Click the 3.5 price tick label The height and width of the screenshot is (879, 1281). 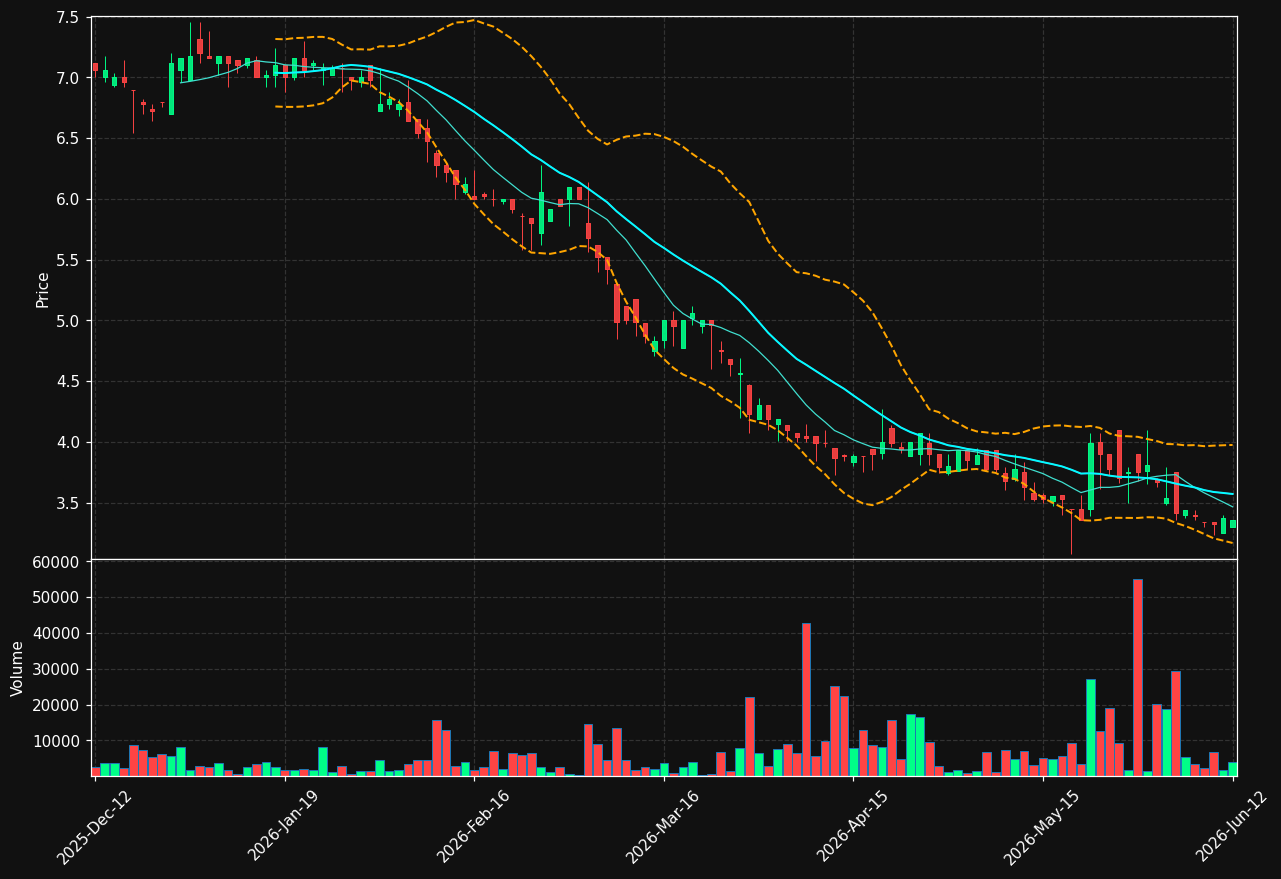point(68,504)
